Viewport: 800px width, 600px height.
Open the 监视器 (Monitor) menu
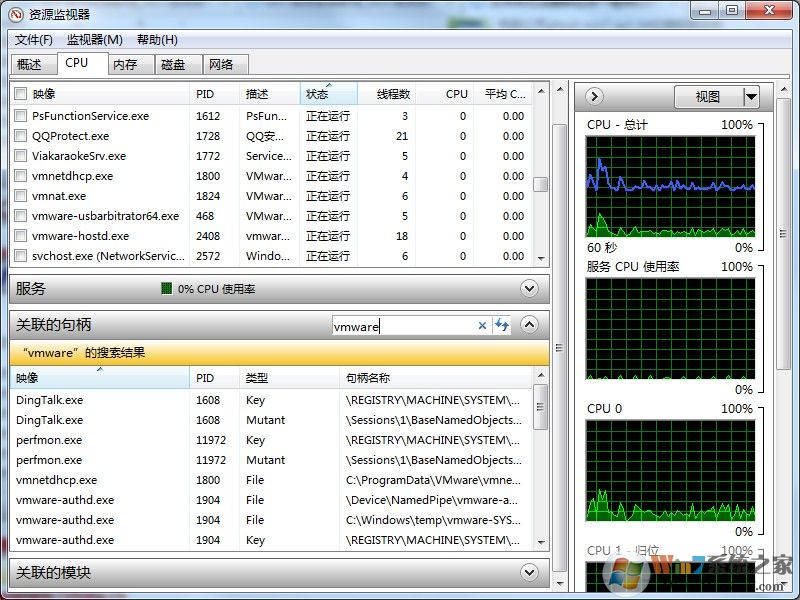point(94,40)
